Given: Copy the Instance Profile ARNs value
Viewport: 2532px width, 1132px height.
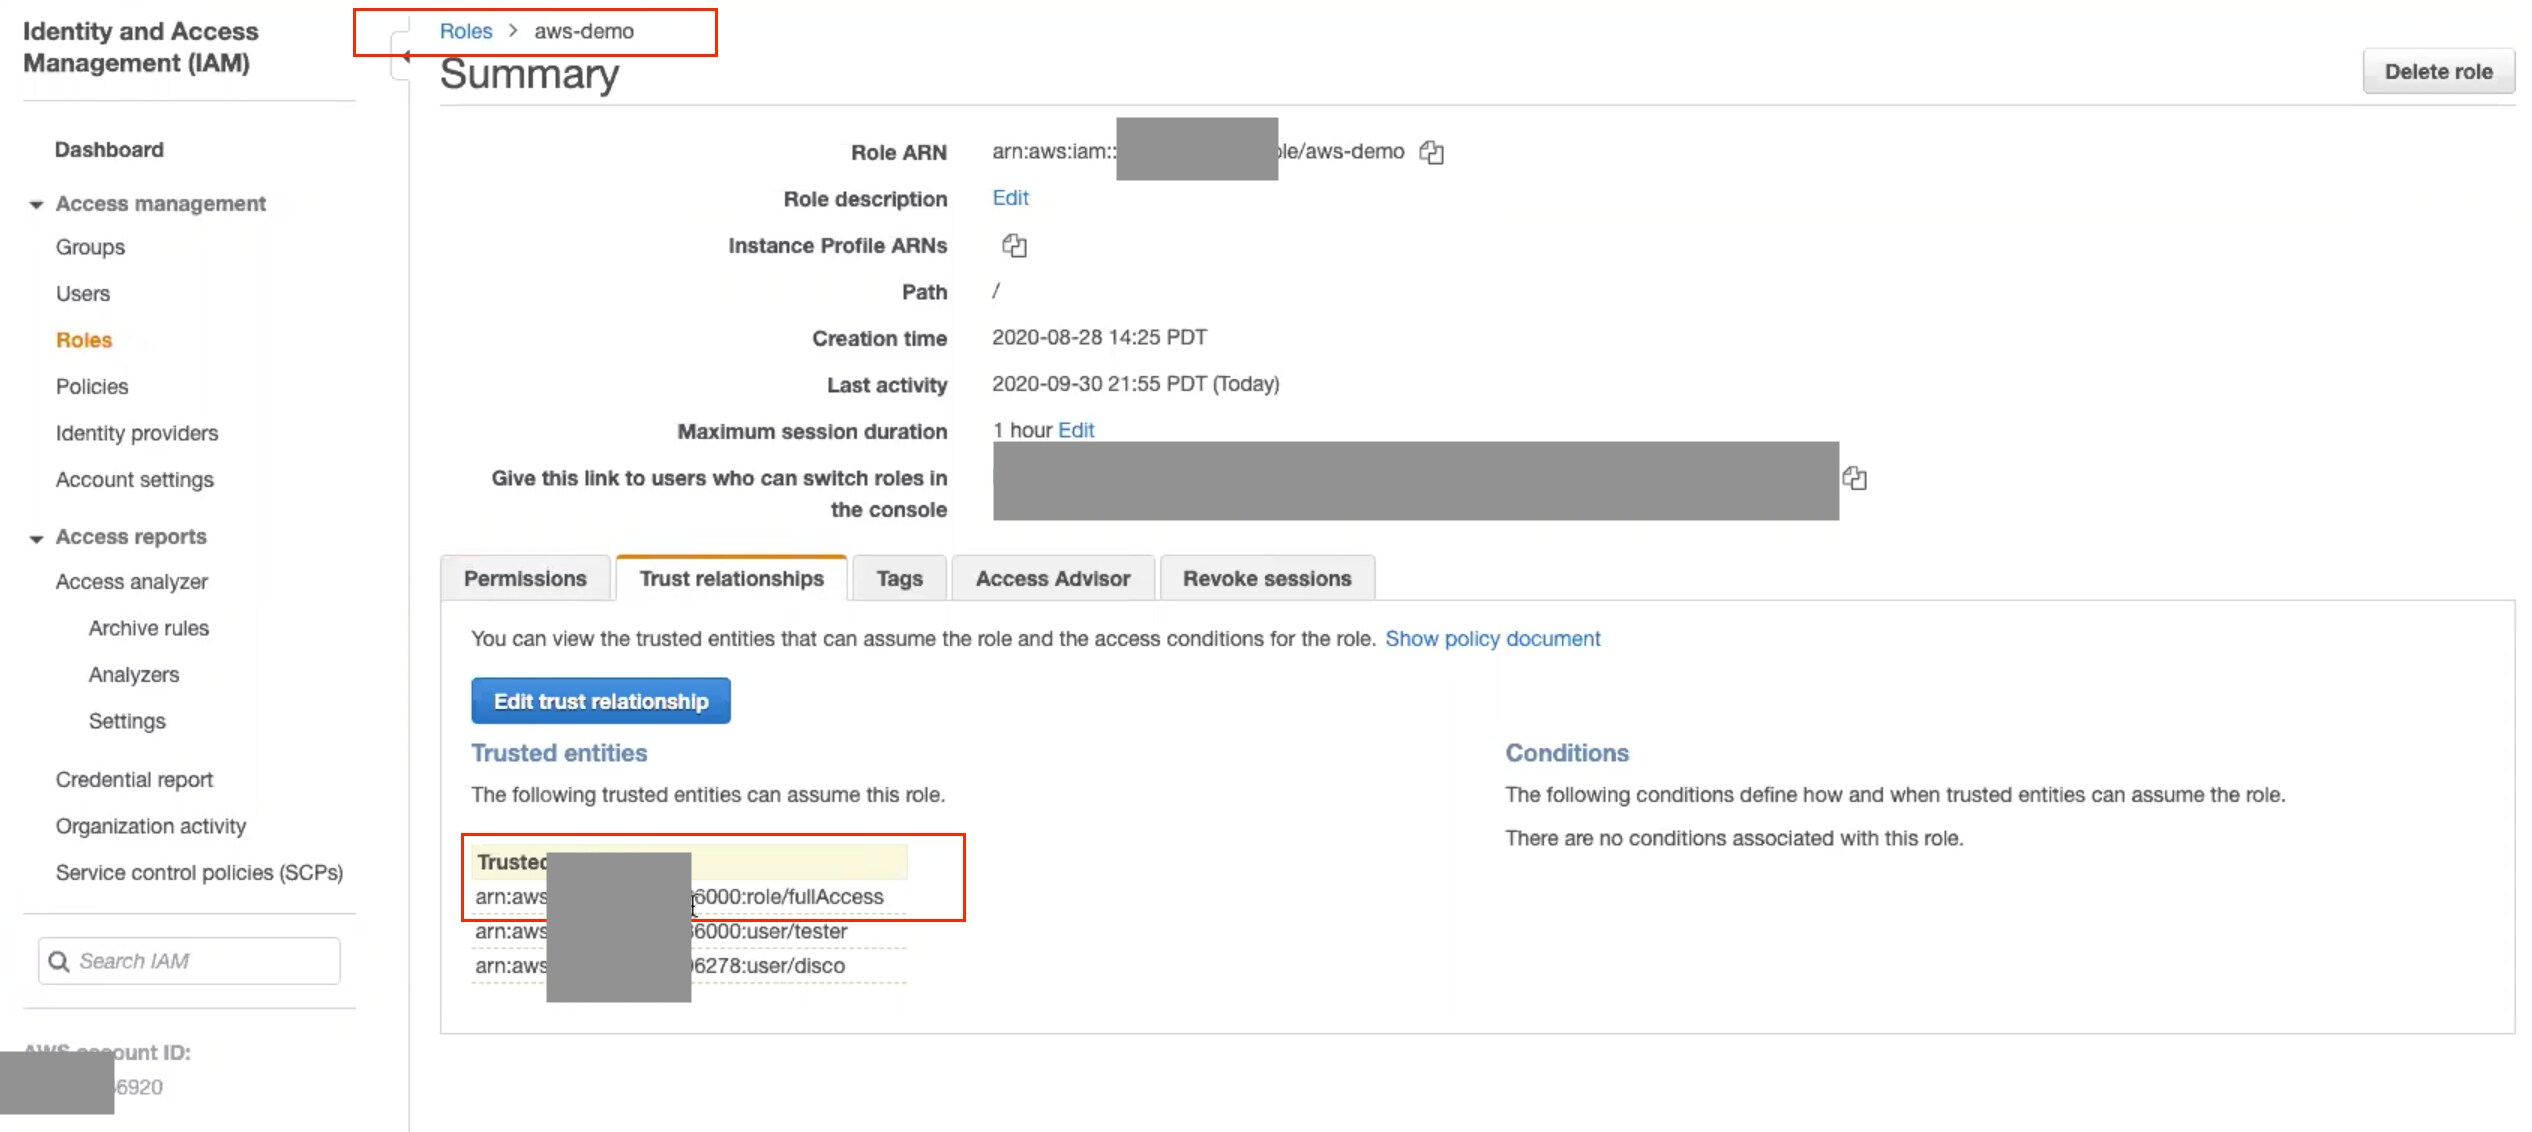Looking at the screenshot, I should [x=1014, y=245].
